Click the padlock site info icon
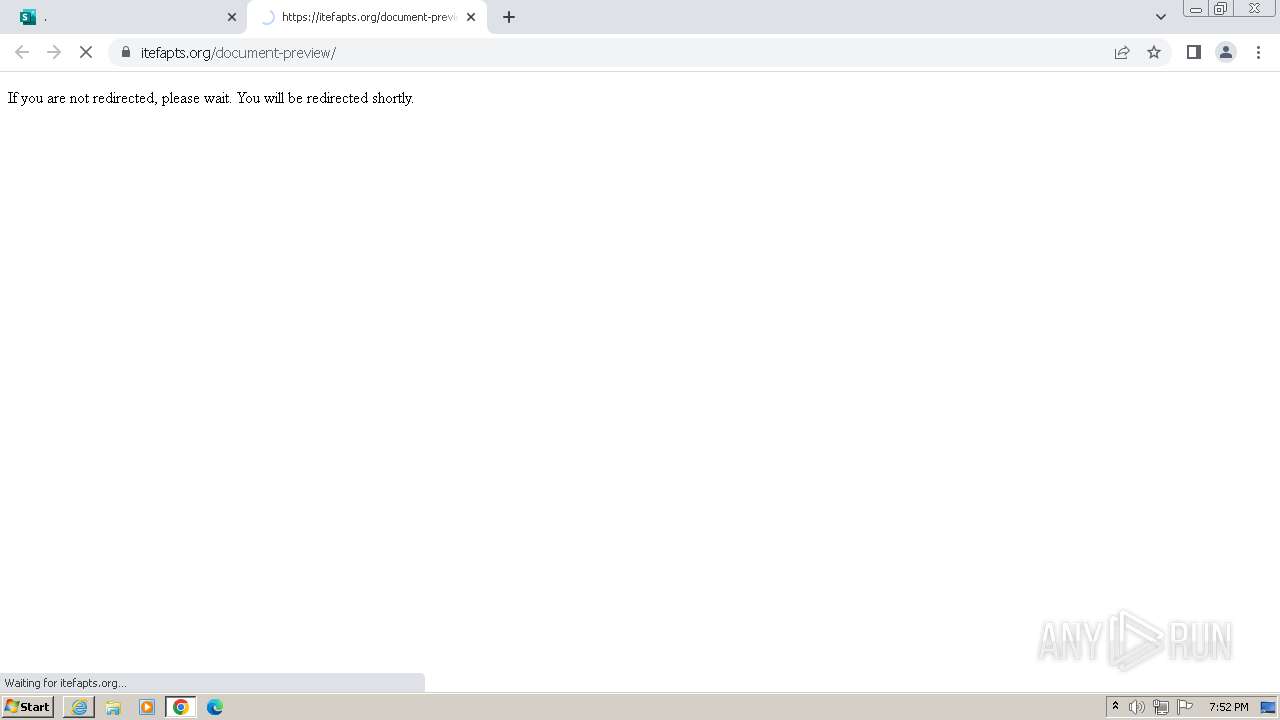The height and width of the screenshot is (720, 1280). coord(126,52)
